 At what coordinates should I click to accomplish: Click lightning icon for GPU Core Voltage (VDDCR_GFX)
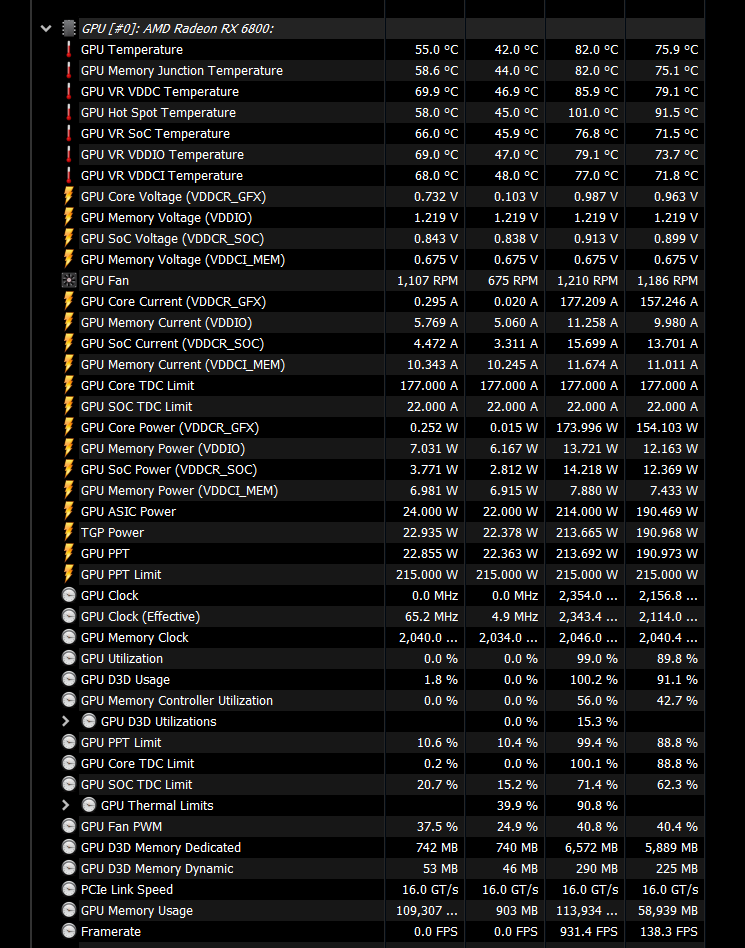pyautogui.click(x=69, y=196)
